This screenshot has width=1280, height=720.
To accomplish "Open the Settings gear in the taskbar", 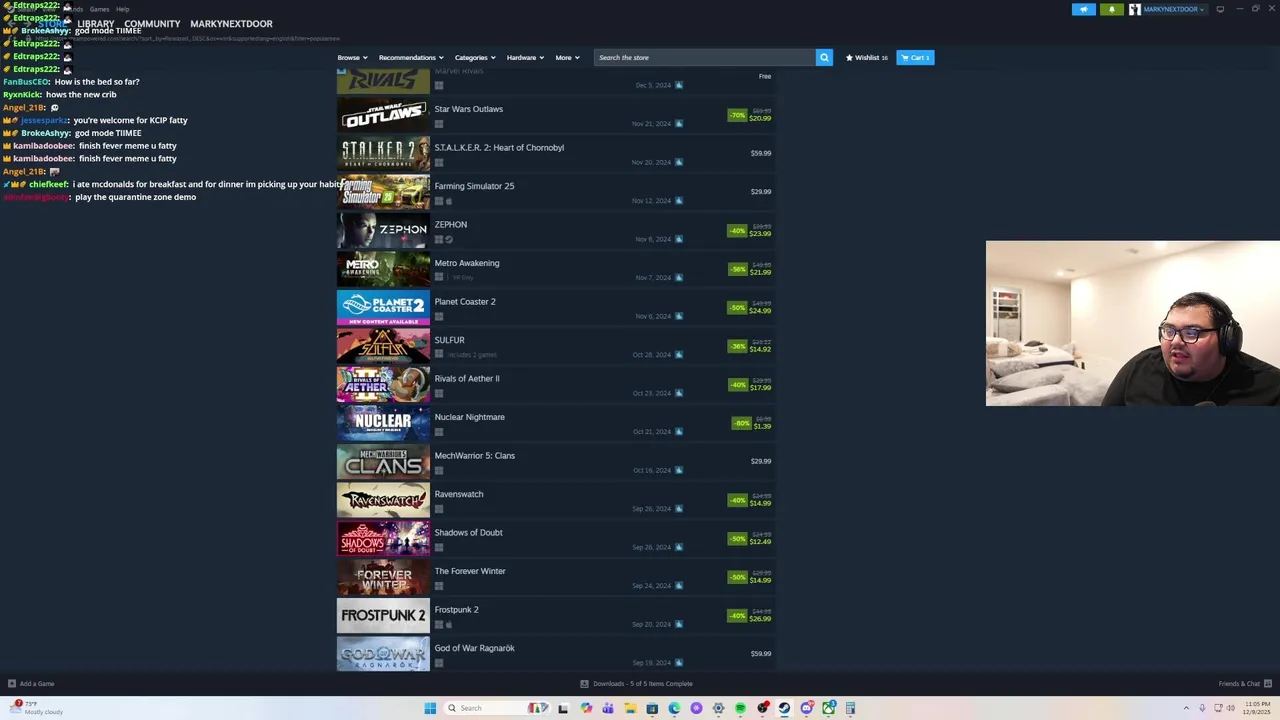I will point(718,708).
